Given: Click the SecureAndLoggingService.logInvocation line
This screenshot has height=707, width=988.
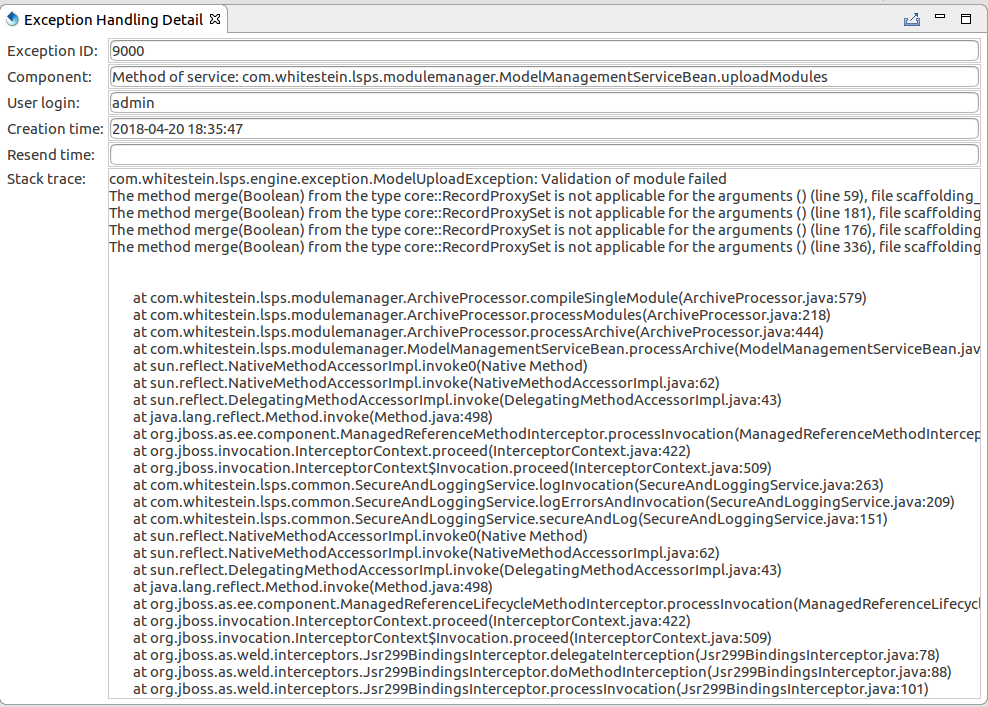Looking at the screenshot, I should click(508, 485).
